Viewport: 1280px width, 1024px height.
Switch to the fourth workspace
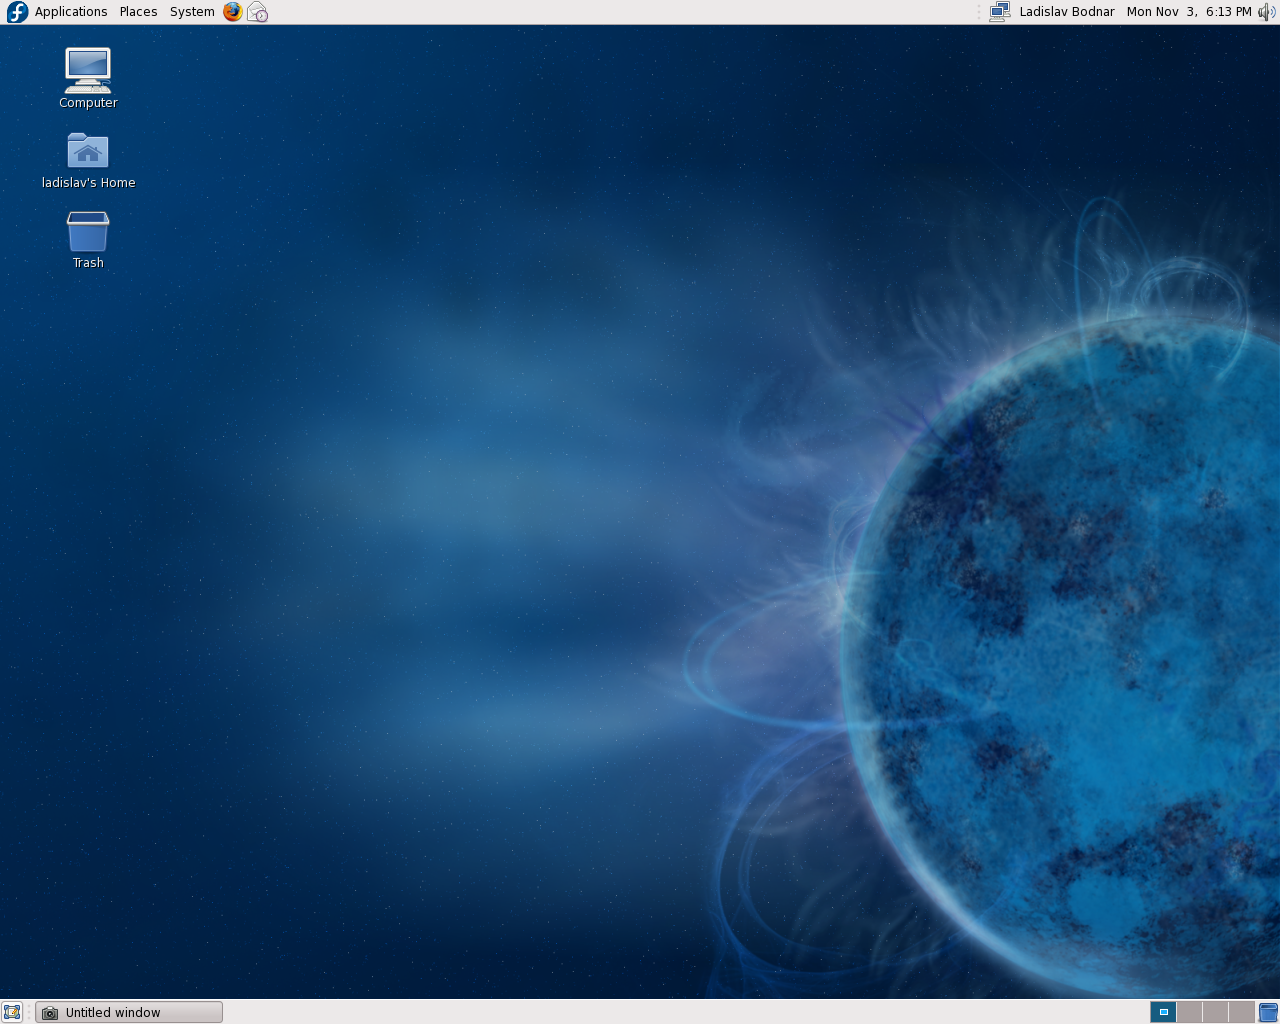(1241, 1012)
